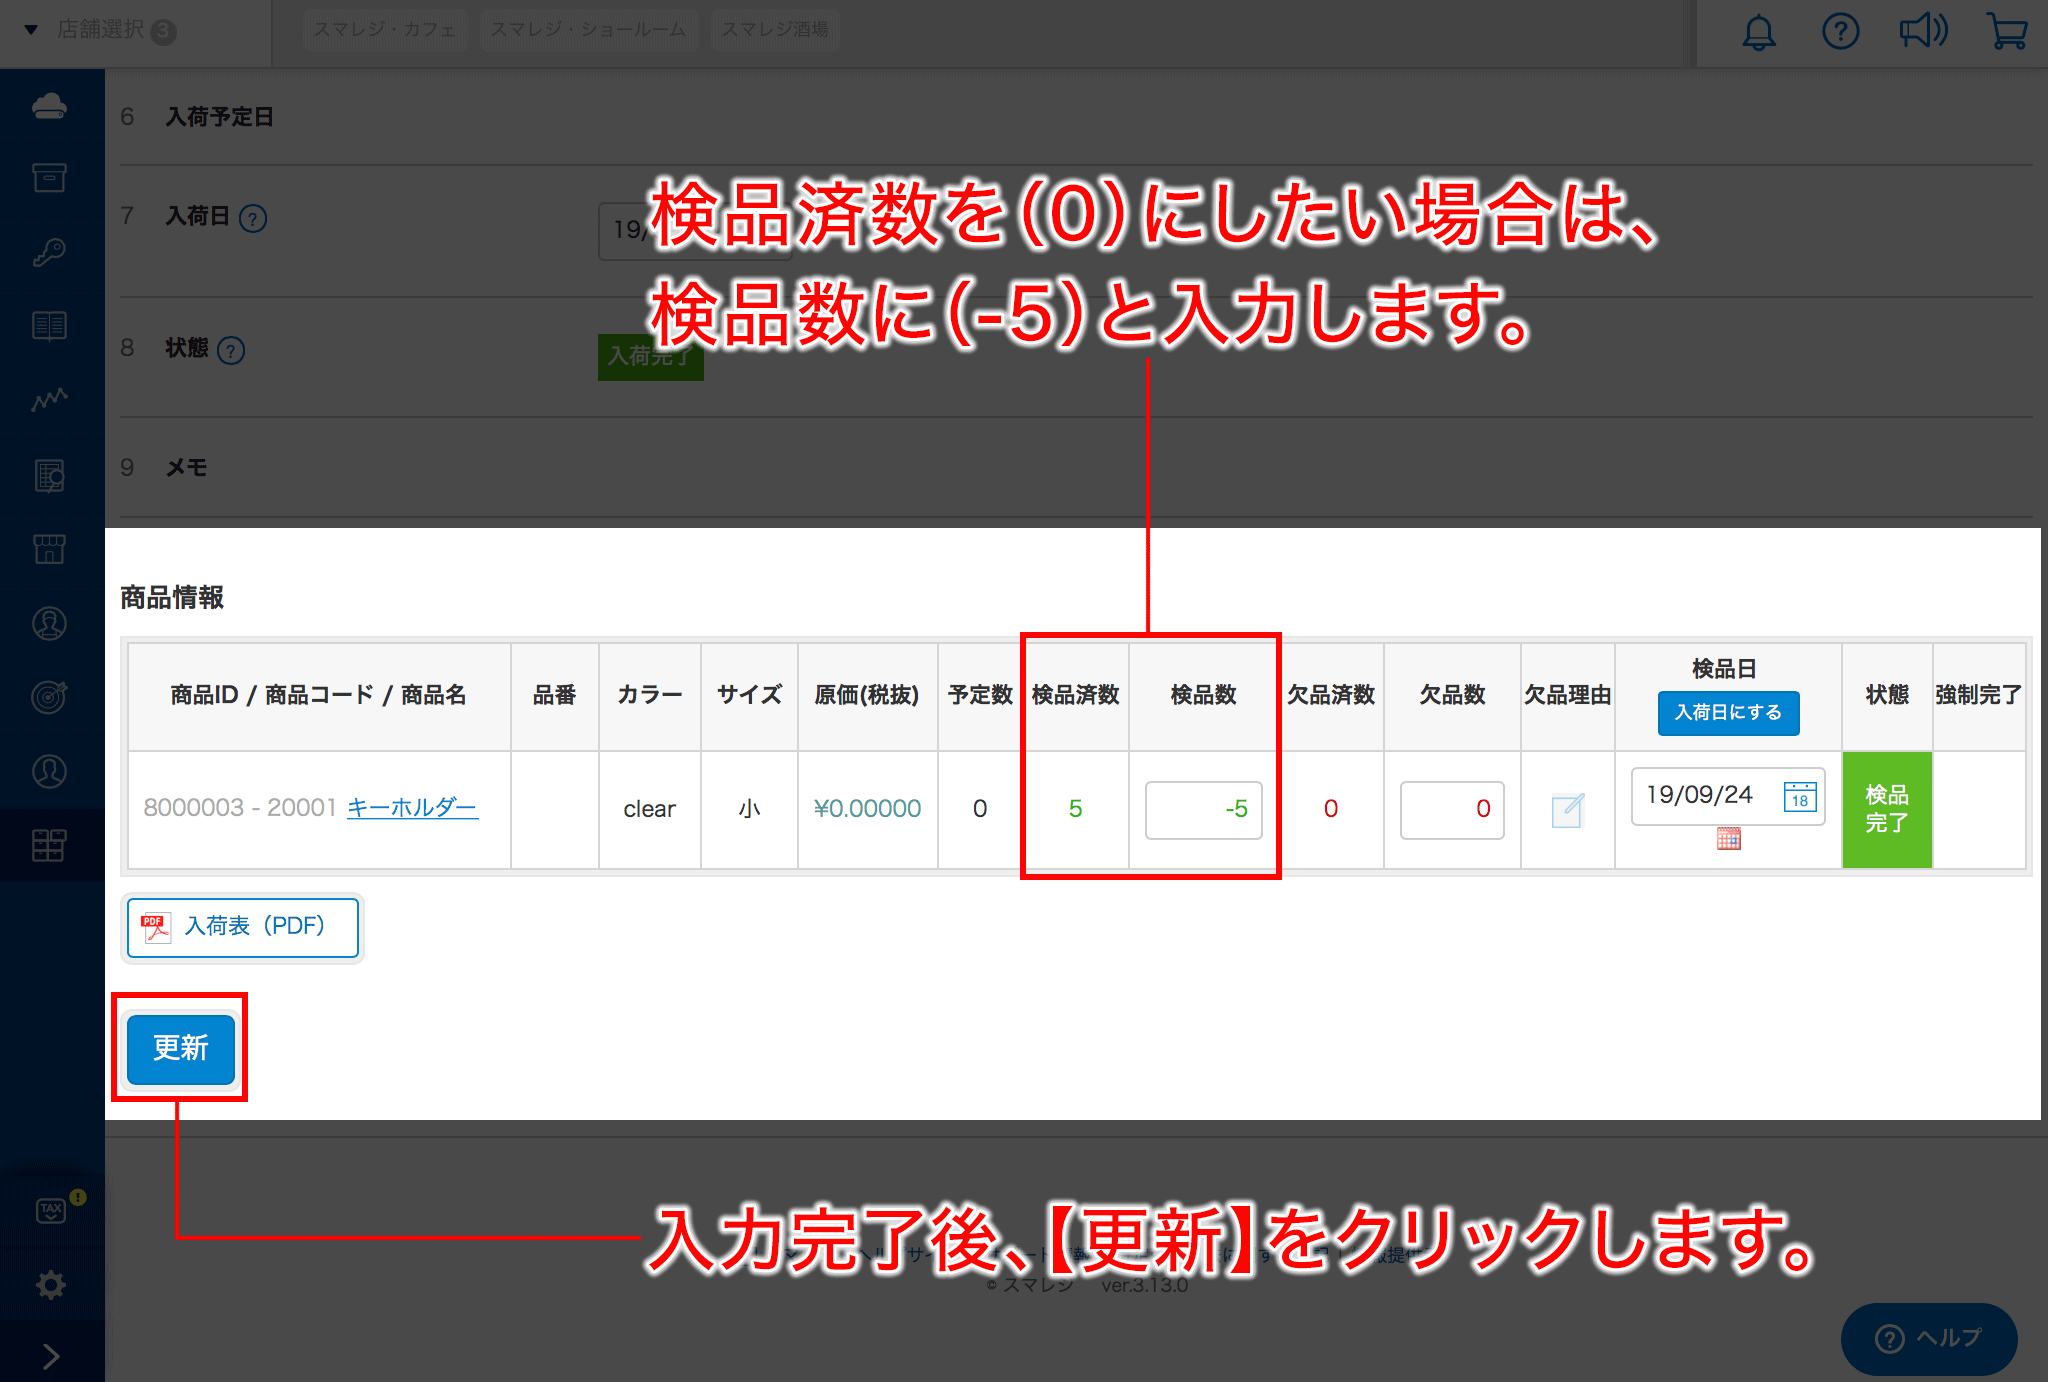Select the スマレジ酒場 store tab
The image size is (2048, 1382).
[775, 30]
